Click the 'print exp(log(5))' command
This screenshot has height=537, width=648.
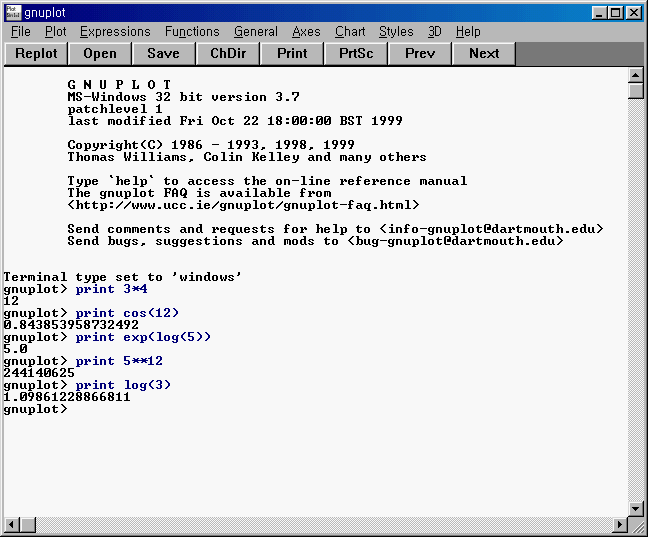click(x=143, y=337)
